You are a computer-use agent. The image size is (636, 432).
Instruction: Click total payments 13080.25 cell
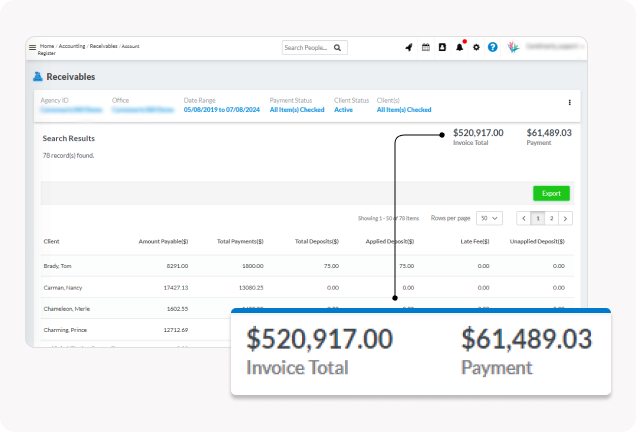[x=251, y=288]
